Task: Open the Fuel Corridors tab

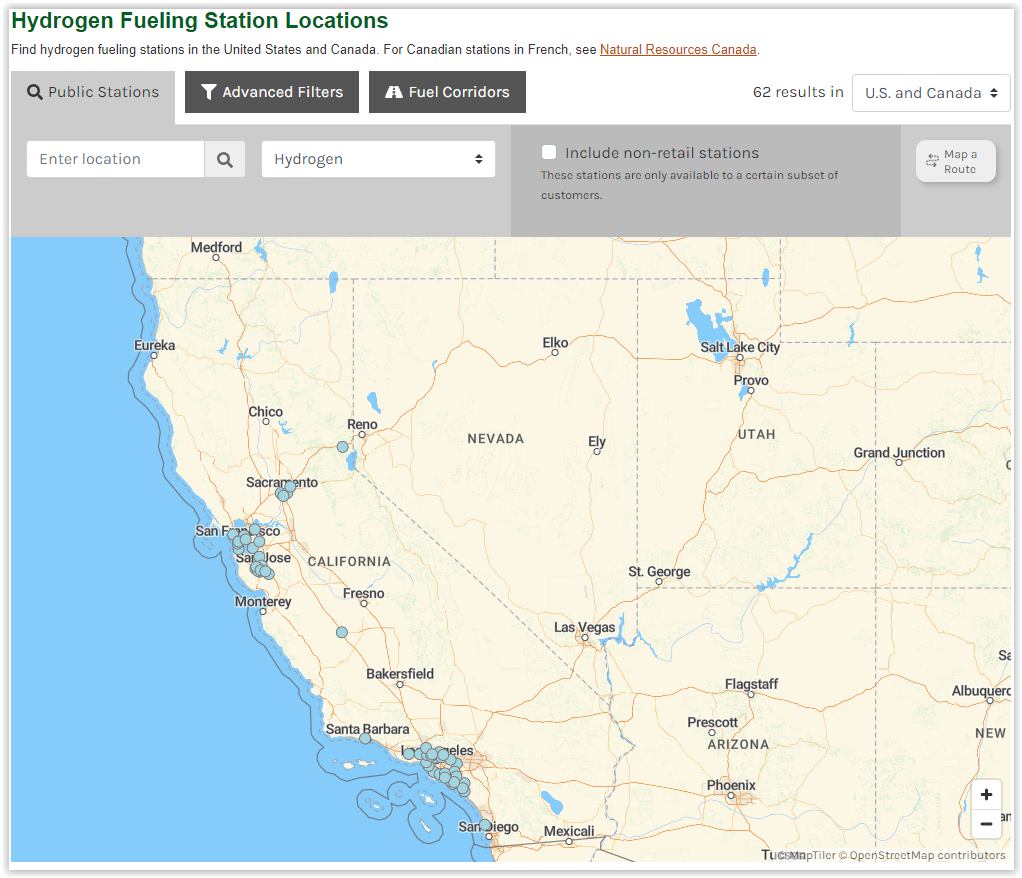Action: (x=447, y=92)
